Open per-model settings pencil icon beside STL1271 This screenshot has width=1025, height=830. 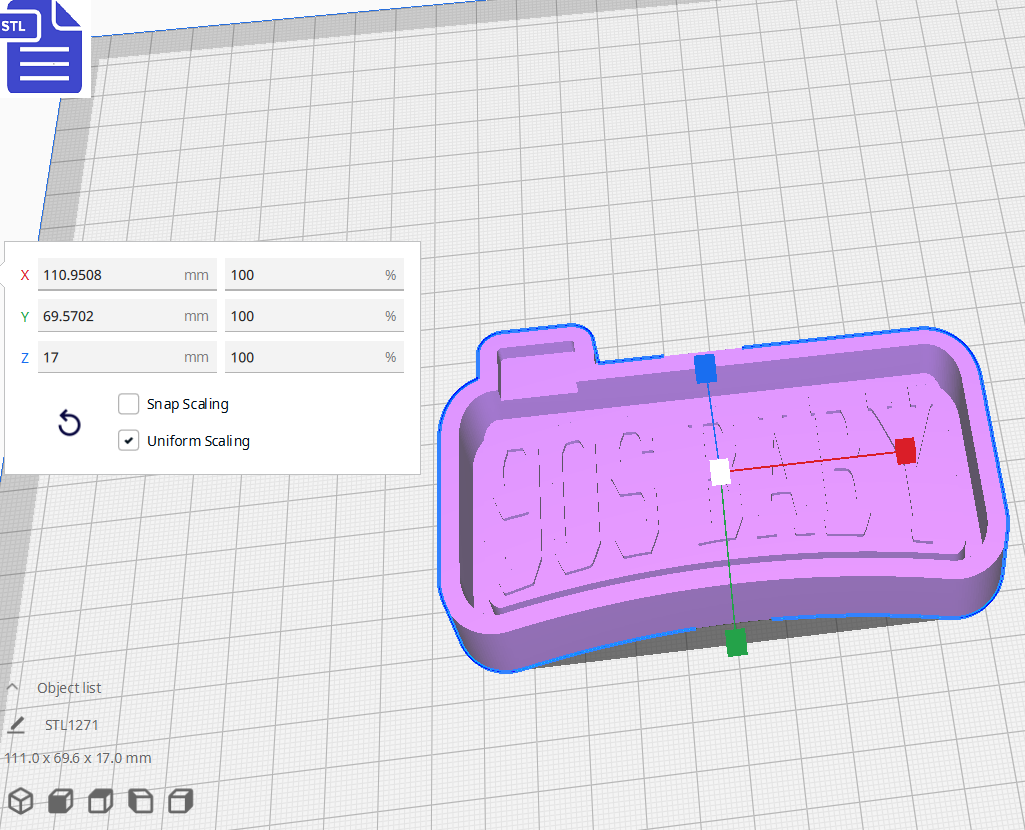(15, 724)
